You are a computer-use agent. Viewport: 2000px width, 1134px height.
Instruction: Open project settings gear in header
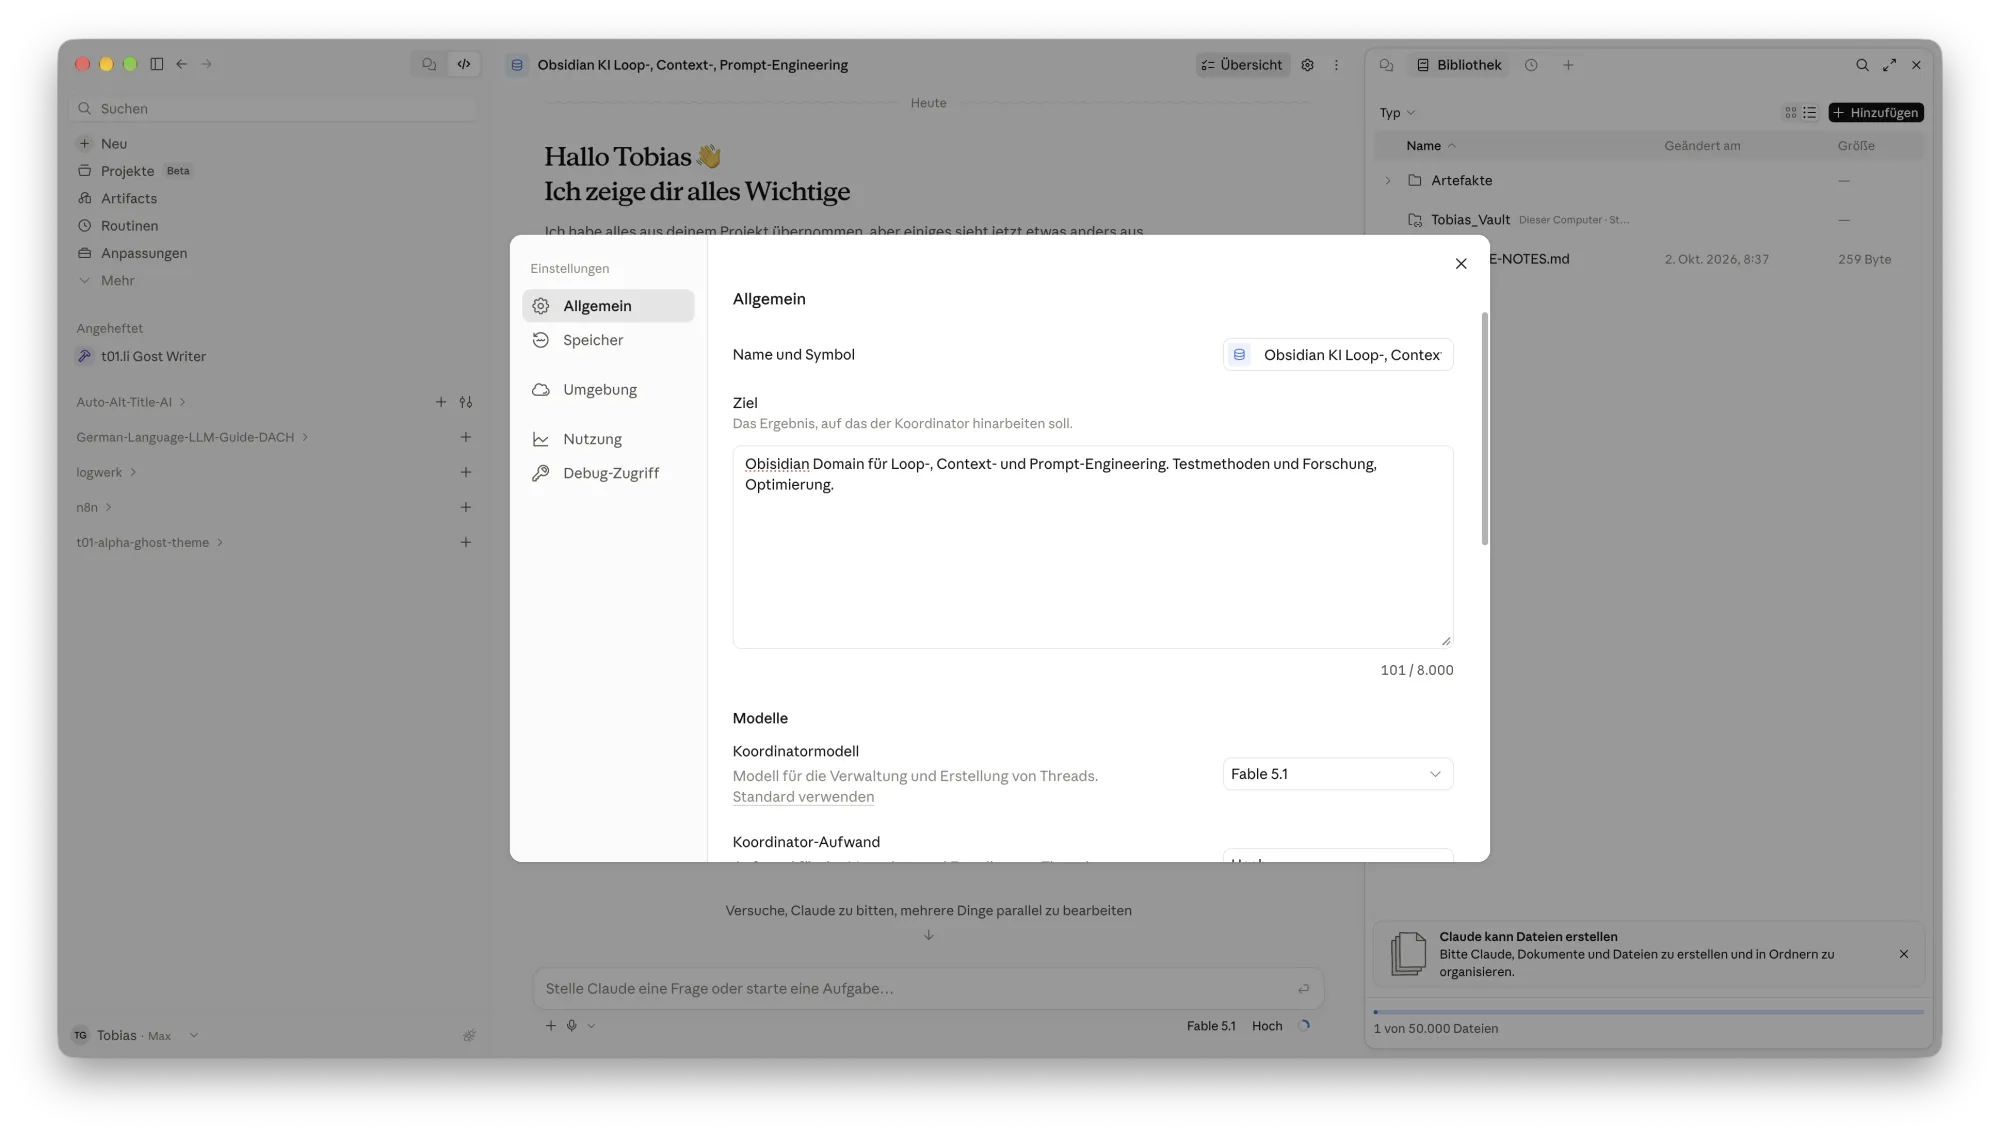[1307, 65]
